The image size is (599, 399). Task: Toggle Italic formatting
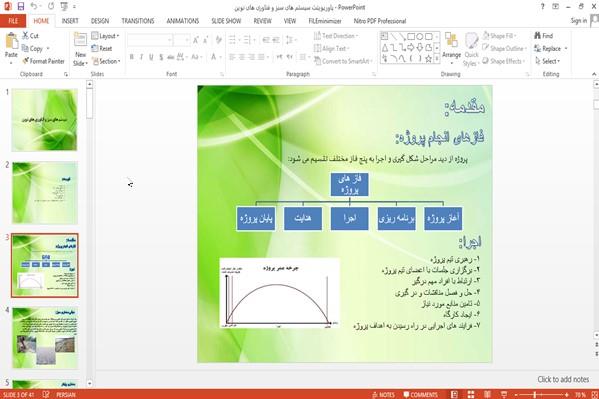click(x=141, y=57)
